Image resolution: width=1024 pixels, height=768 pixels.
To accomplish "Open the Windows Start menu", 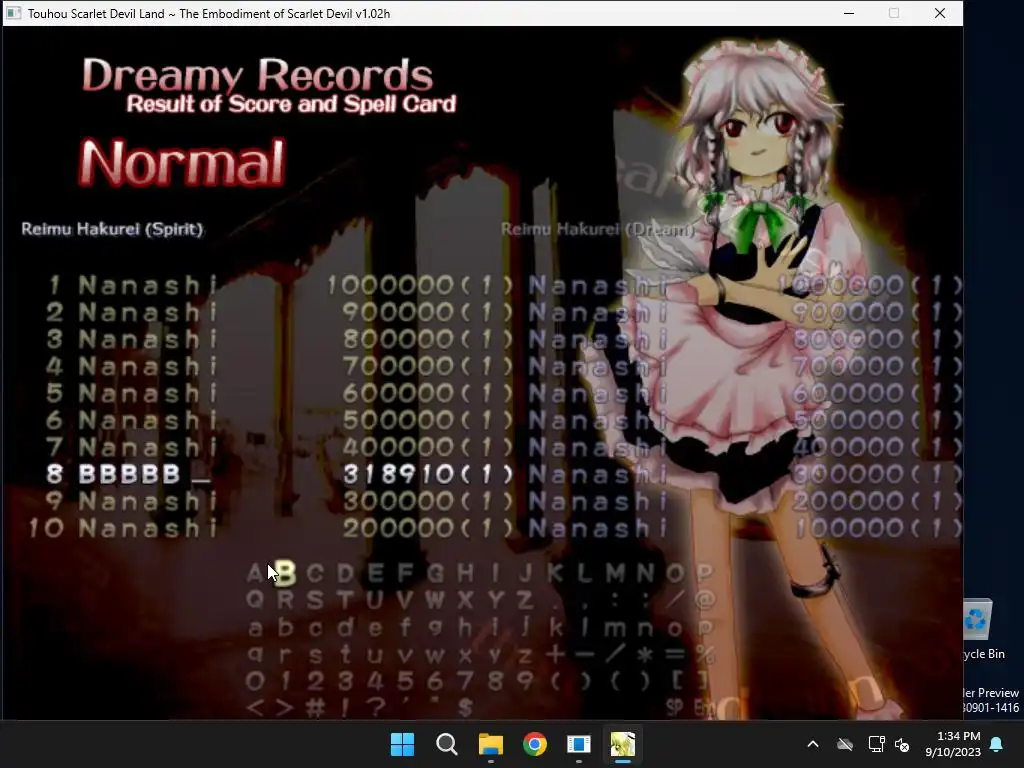I will 402,744.
